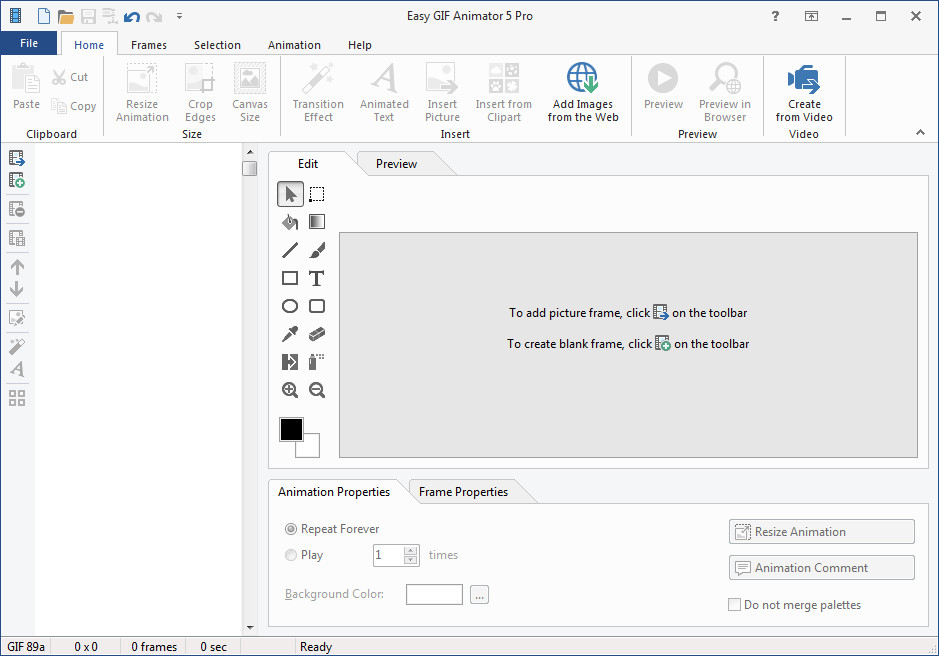Click frame list scroll down arrow
This screenshot has width=939, height=656.
[250, 627]
